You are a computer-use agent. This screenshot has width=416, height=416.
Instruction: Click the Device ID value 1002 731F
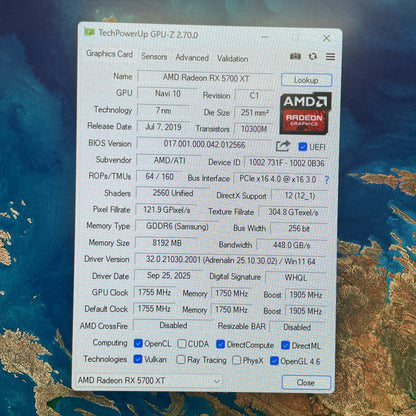pos(286,163)
